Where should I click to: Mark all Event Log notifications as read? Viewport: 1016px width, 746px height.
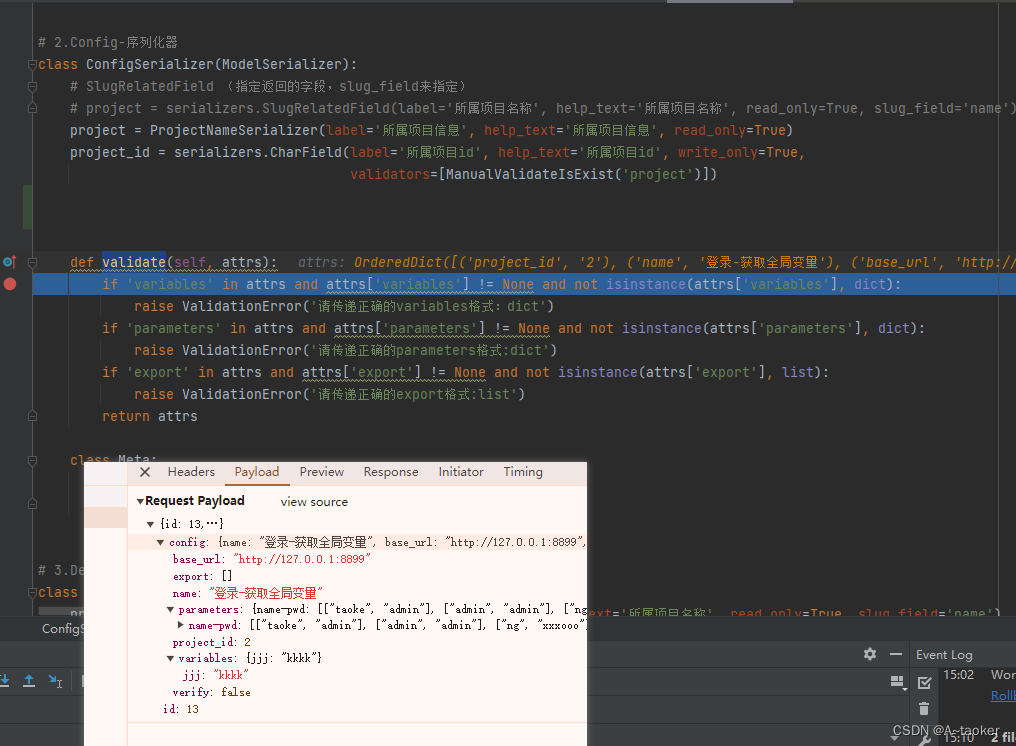(x=925, y=682)
